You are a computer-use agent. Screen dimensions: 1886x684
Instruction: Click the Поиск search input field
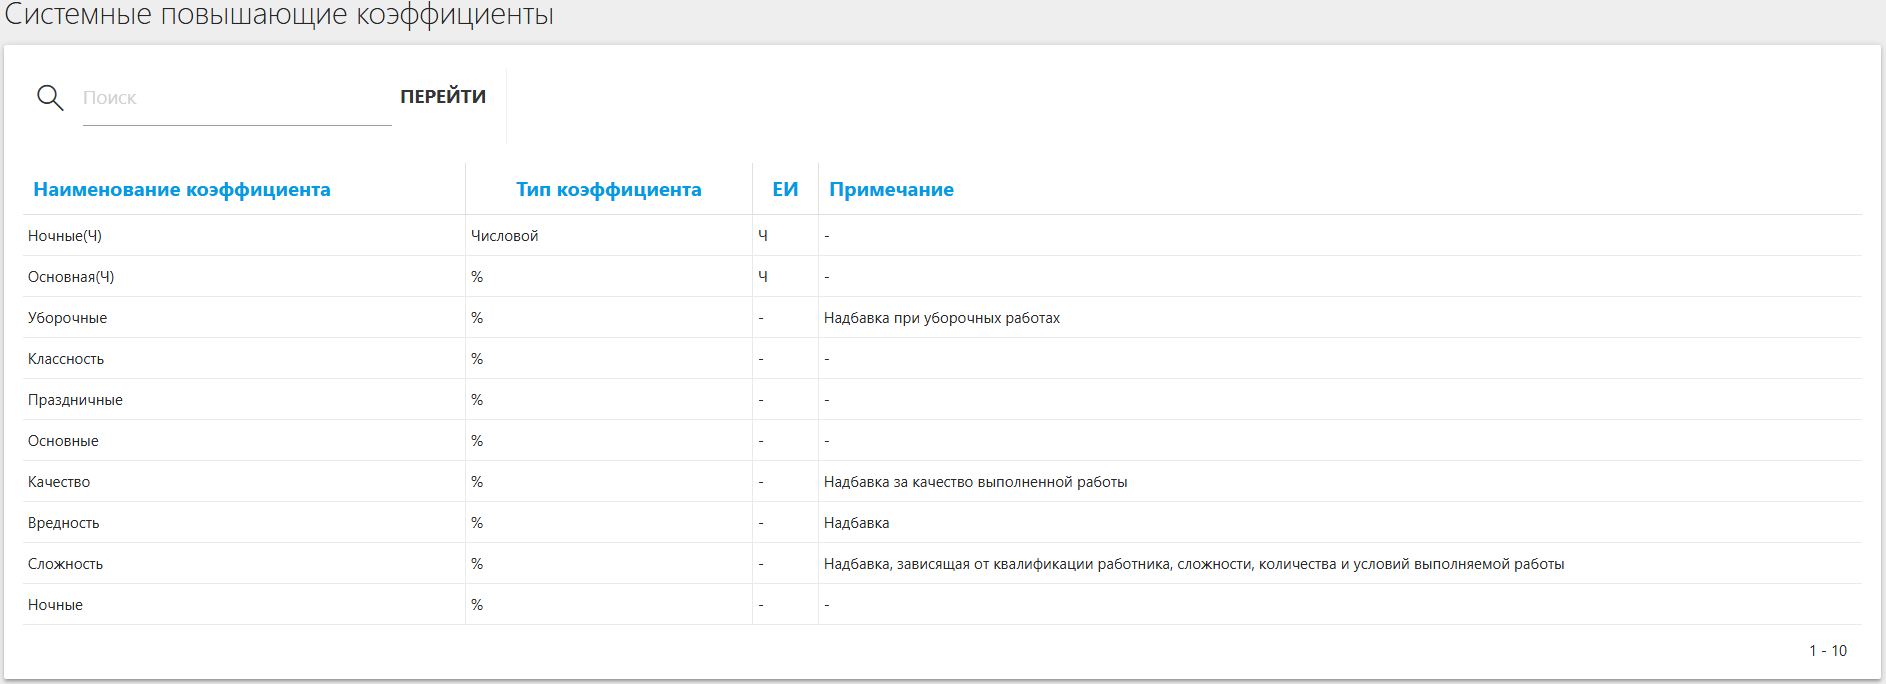pyautogui.click(x=236, y=98)
